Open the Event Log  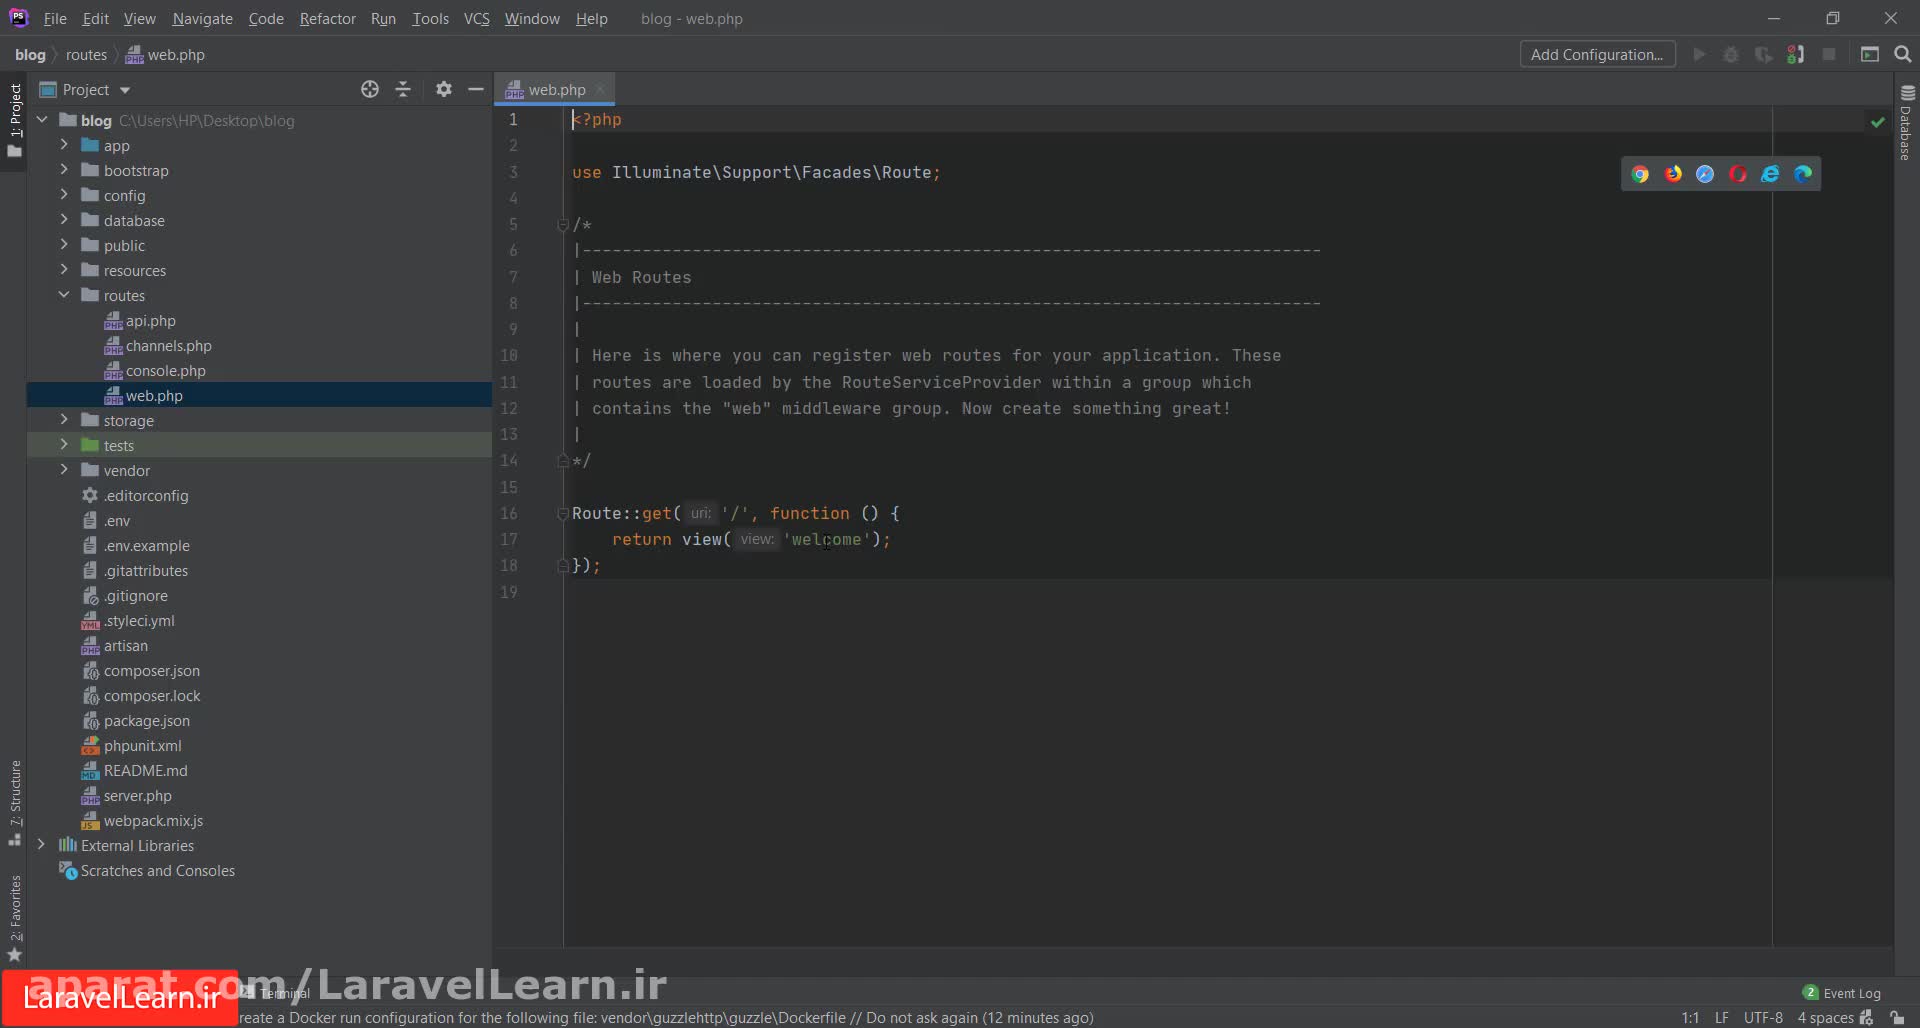tap(1842, 993)
